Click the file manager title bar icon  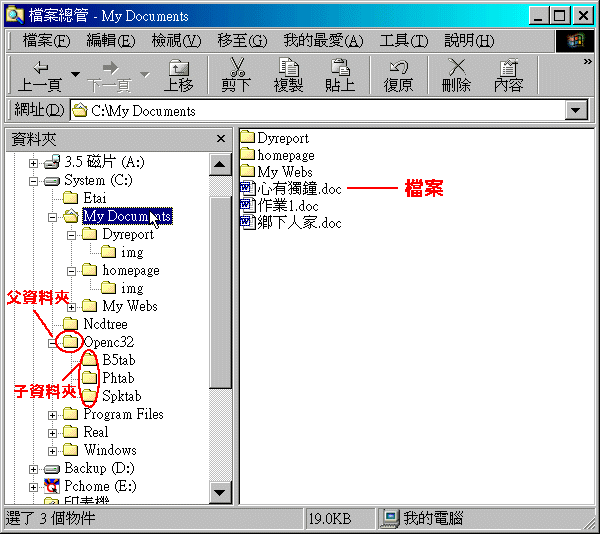pyautogui.click(x=15, y=15)
